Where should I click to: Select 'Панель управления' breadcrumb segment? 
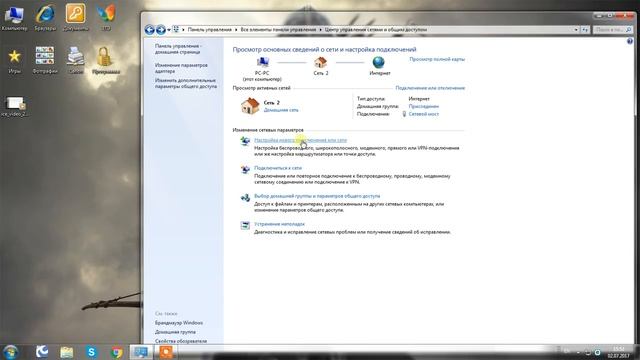[209, 30]
